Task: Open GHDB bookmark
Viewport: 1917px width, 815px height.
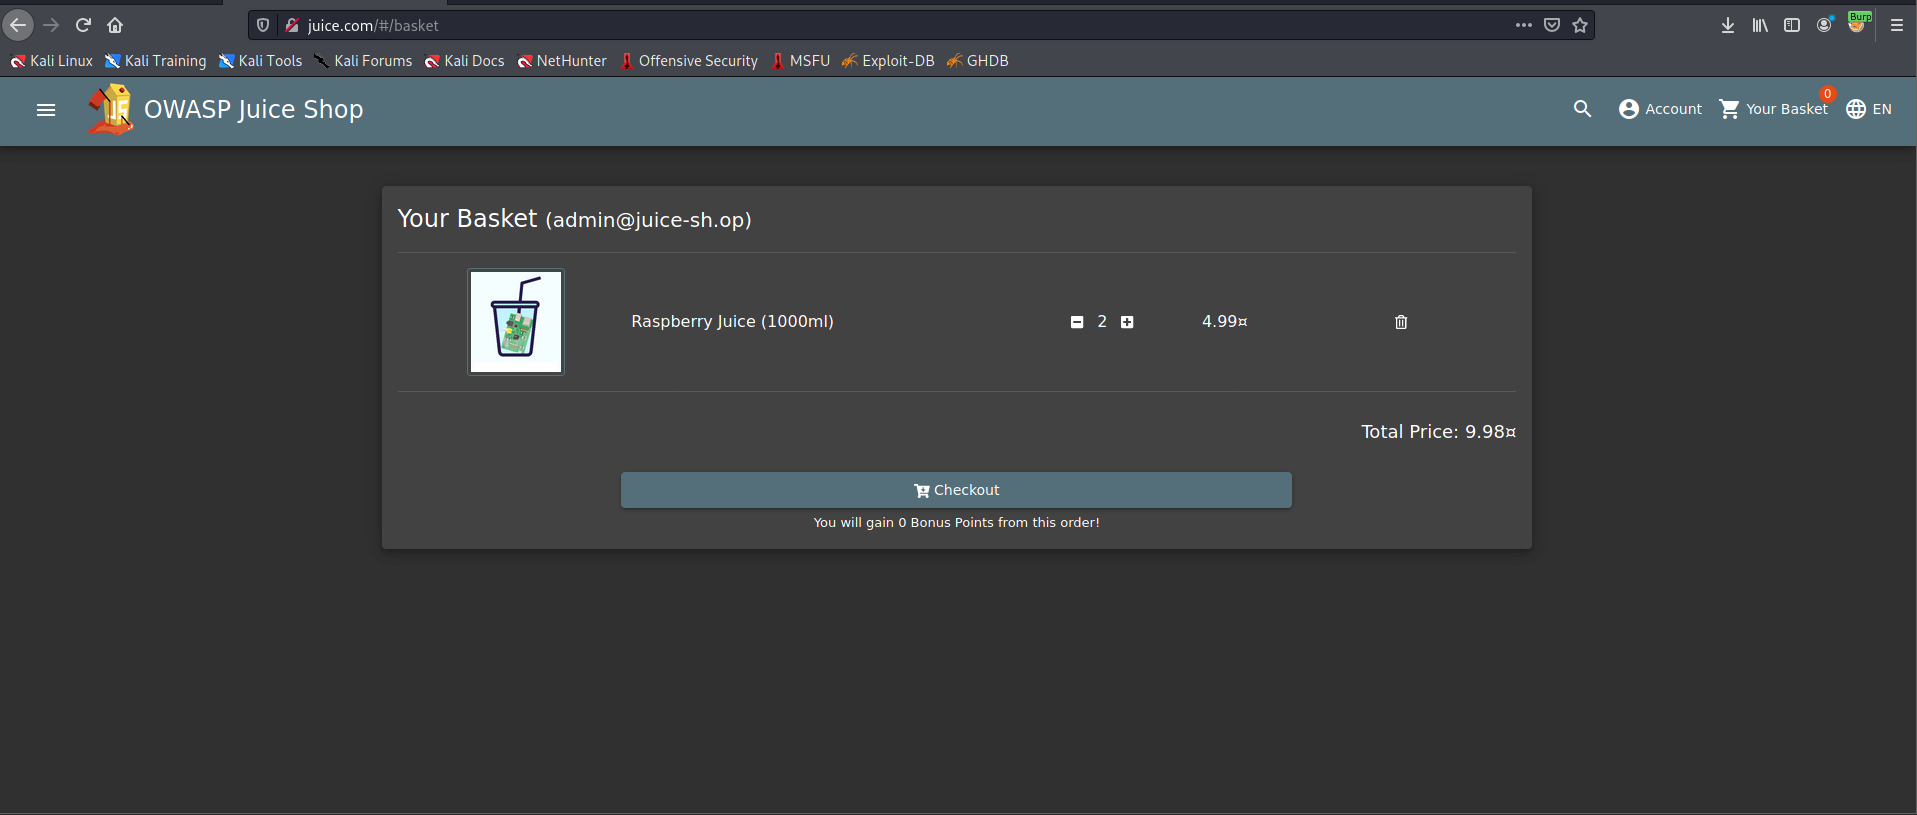Action: 978,61
